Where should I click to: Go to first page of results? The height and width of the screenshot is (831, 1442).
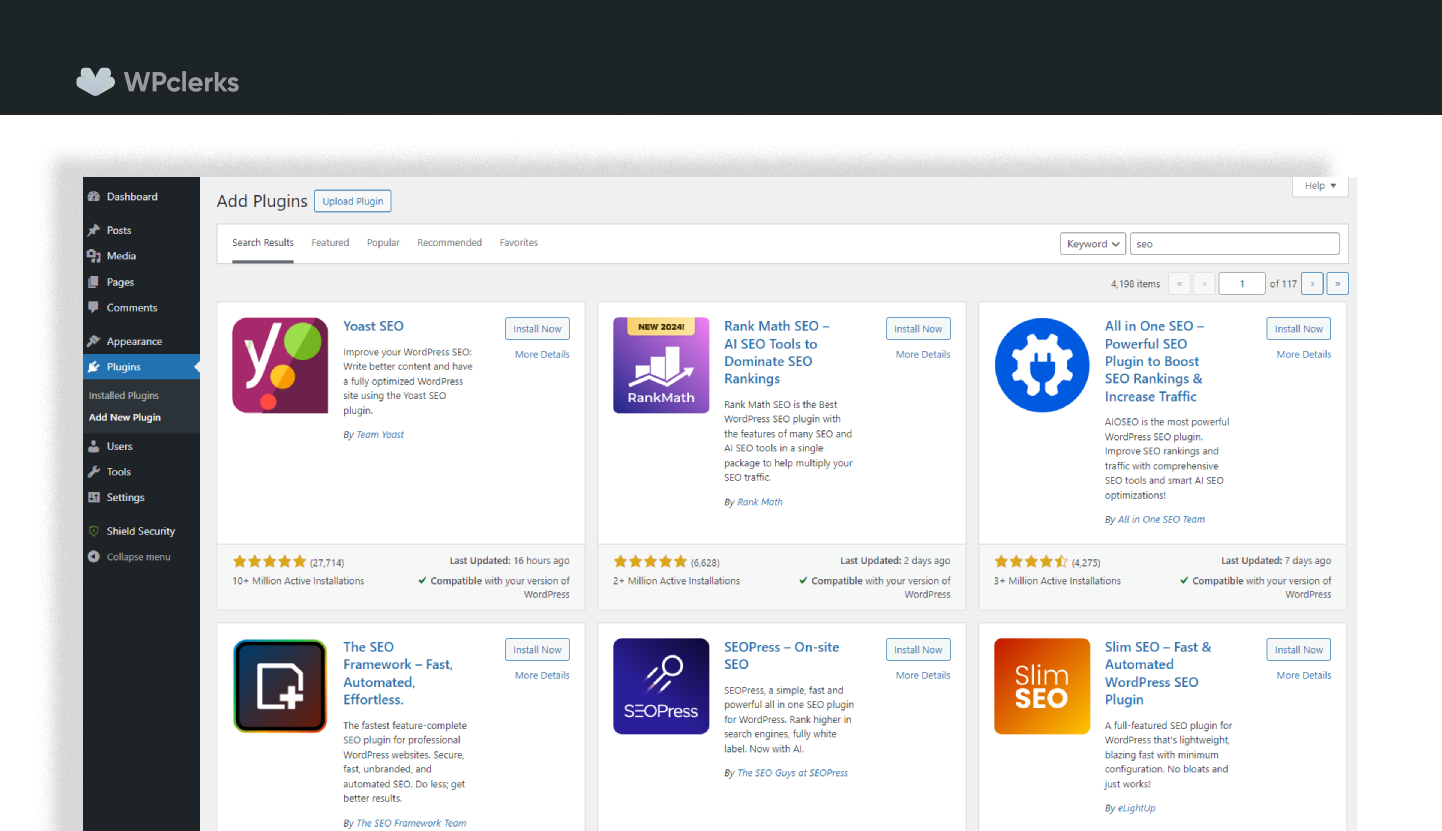(1180, 284)
